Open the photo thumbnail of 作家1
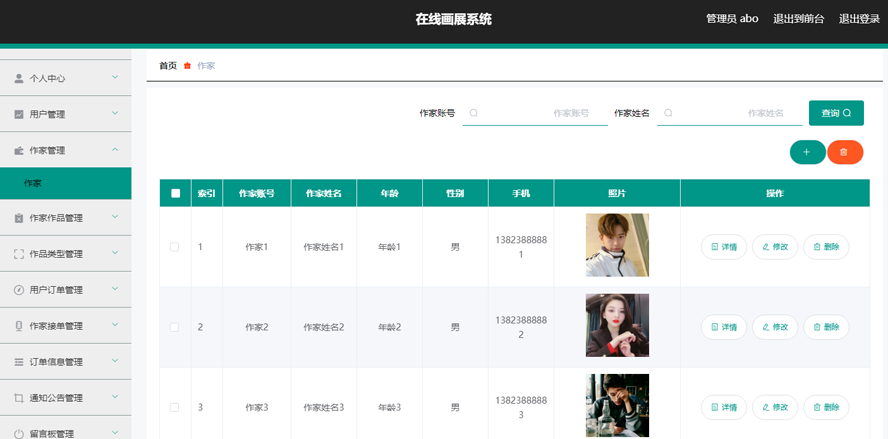888x439 pixels. point(617,245)
